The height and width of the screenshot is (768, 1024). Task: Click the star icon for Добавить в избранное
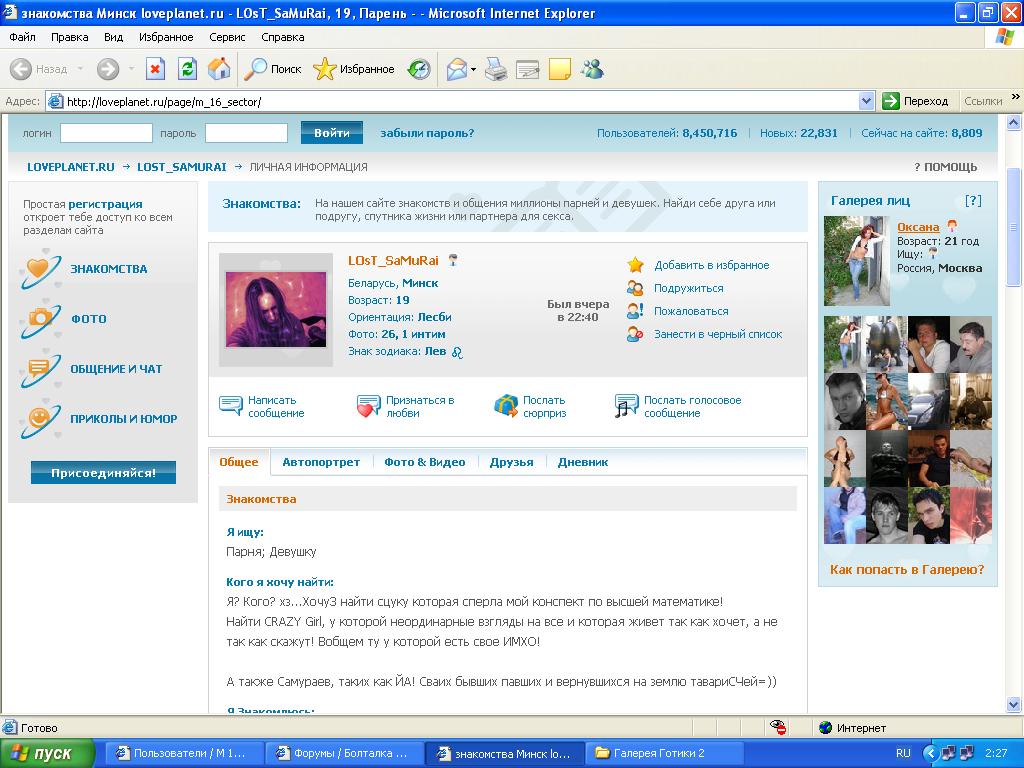coord(635,264)
